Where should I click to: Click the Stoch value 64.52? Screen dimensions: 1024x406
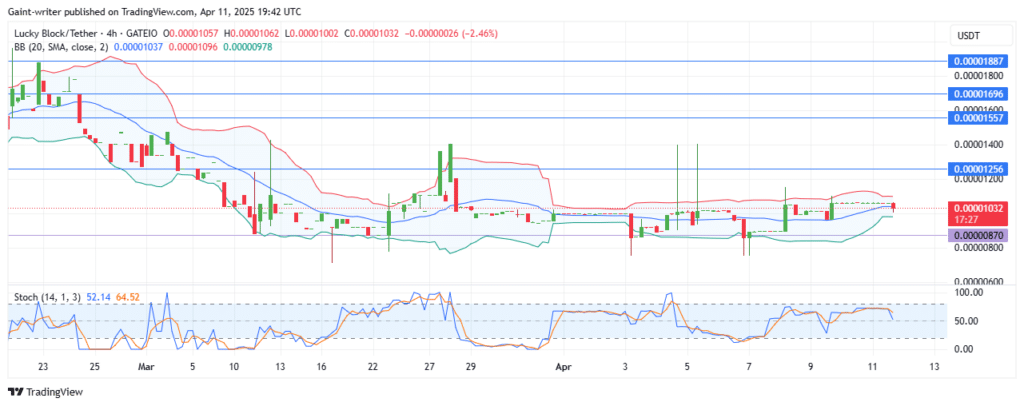[128, 297]
